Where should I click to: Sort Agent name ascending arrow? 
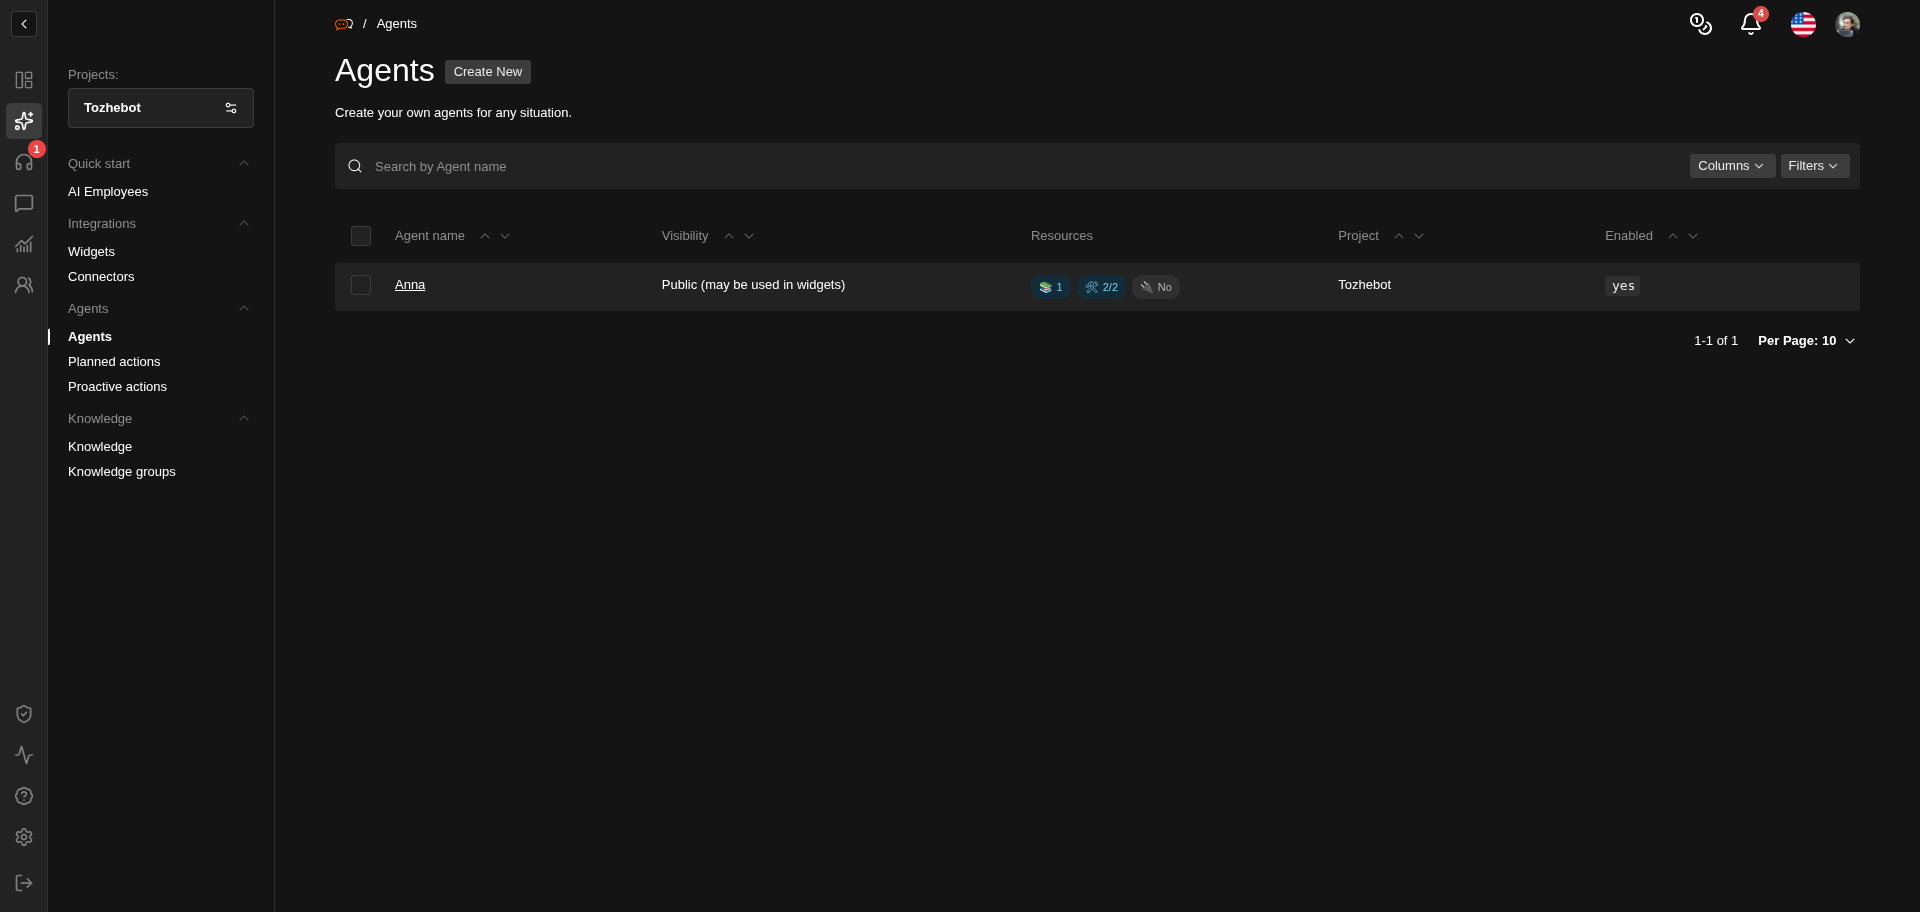tap(485, 236)
